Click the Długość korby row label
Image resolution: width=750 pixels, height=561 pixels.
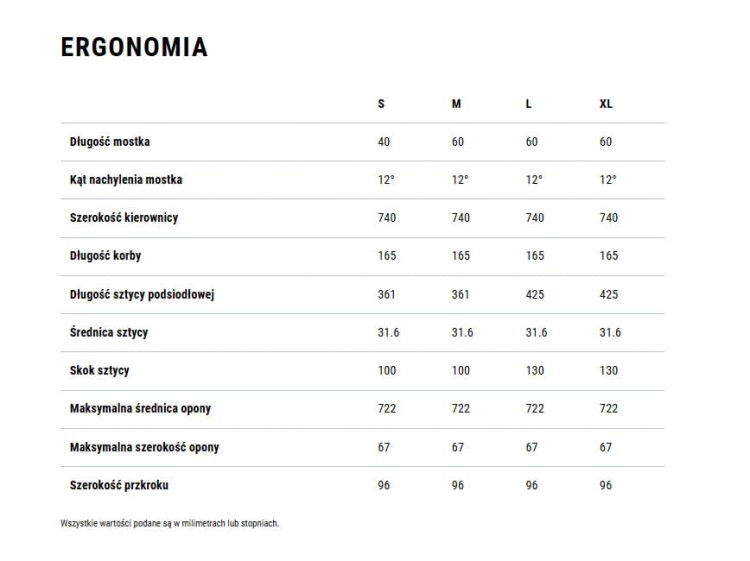(x=105, y=256)
